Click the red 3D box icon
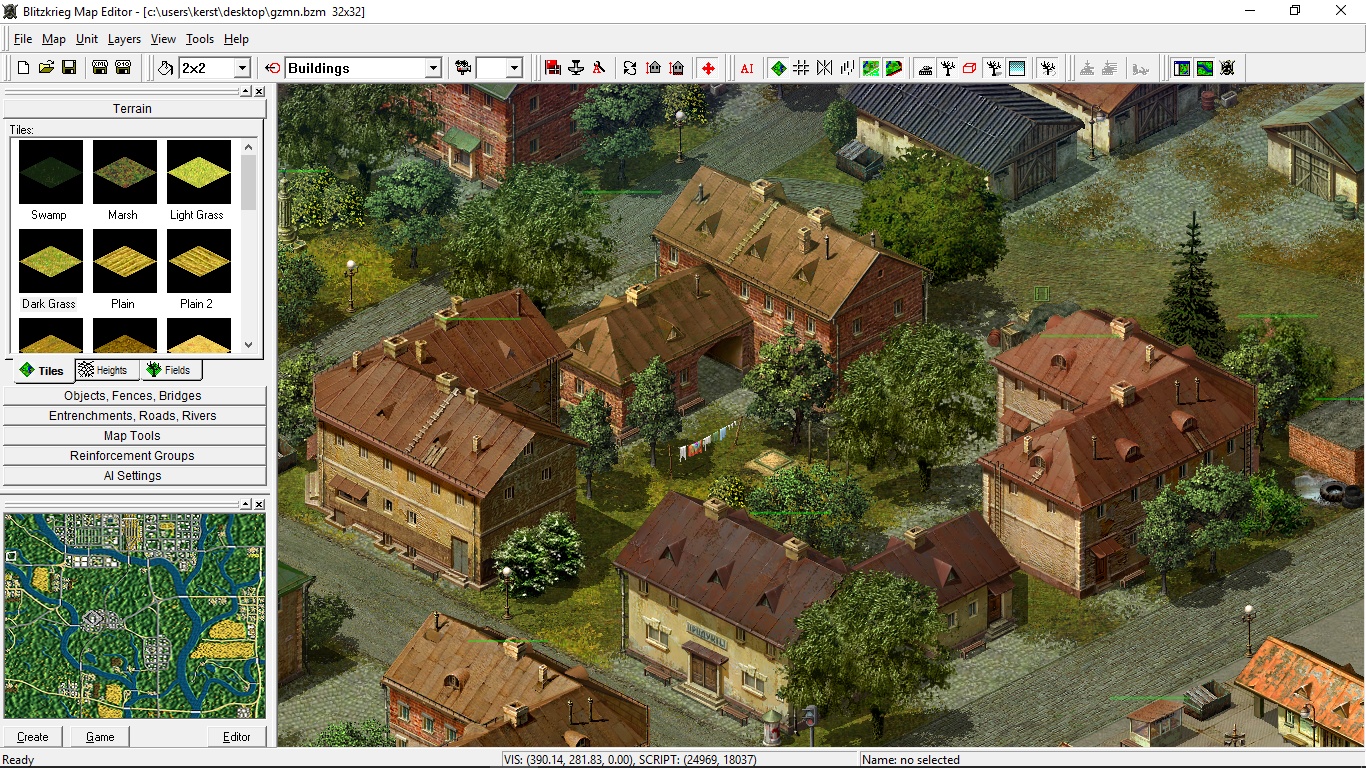This screenshot has height=768, width=1366. tap(970, 68)
